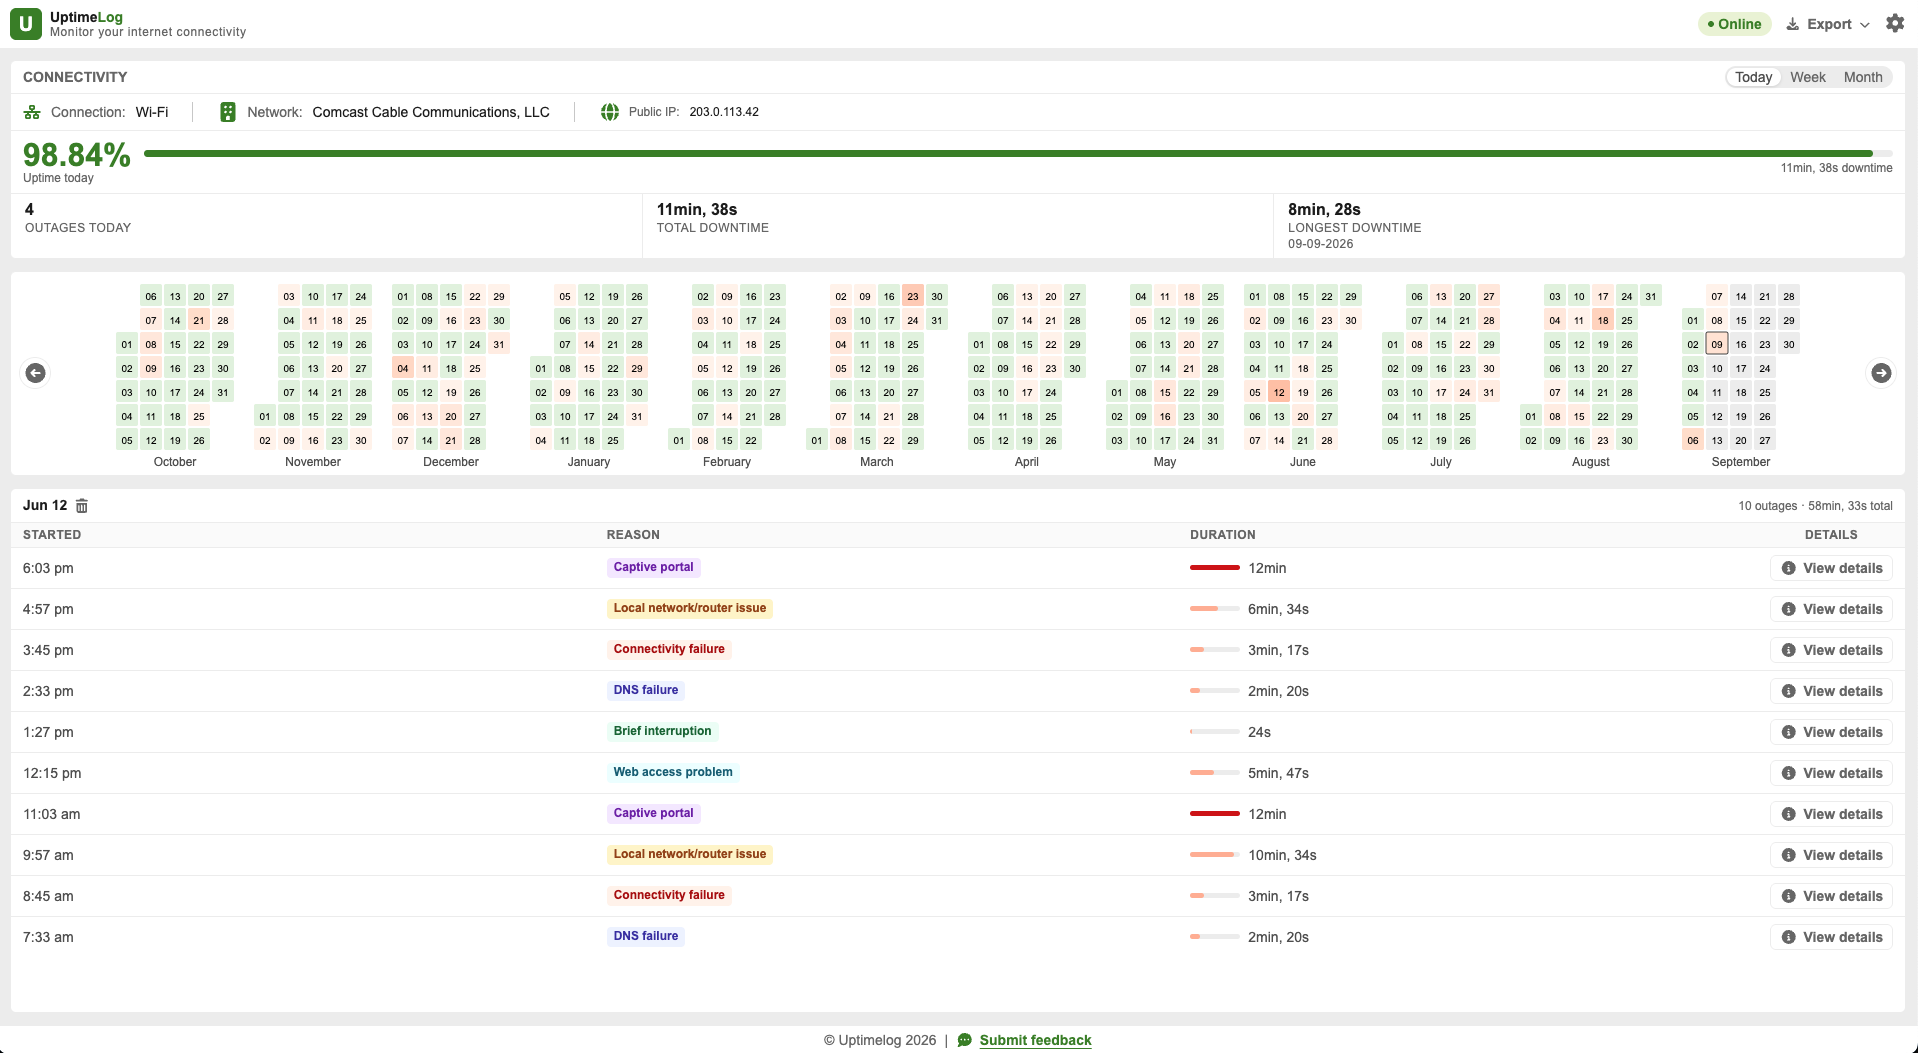Click the 98.84% uptime value
This screenshot has width=1918, height=1053.
[x=77, y=155]
